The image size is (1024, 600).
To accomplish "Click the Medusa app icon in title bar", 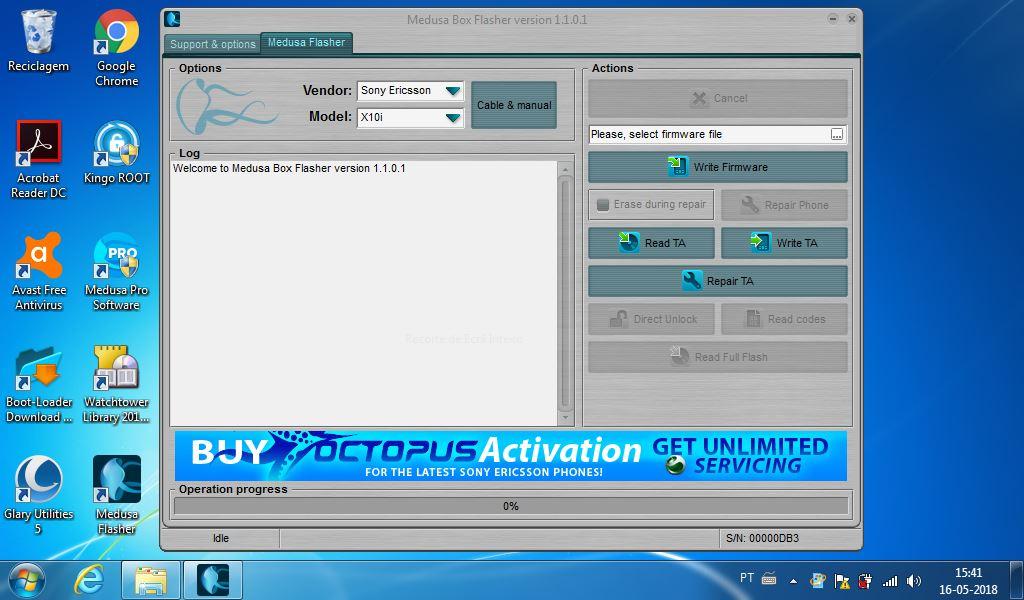I will [172, 19].
